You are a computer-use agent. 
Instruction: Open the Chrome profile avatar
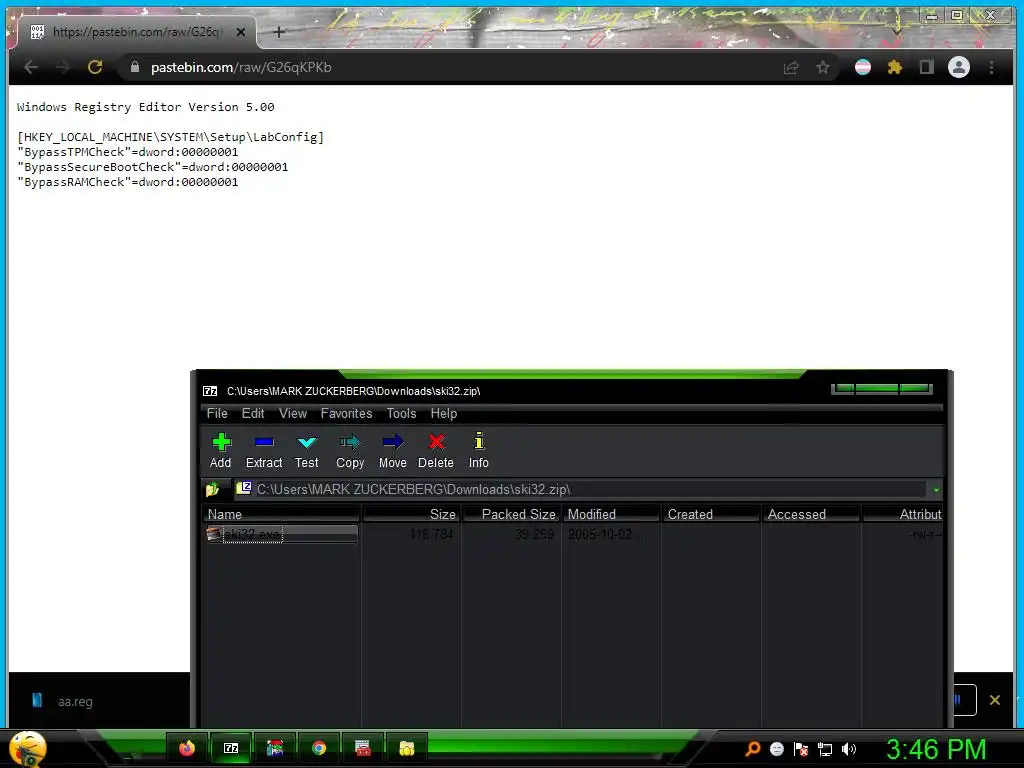(x=959, y=67)
